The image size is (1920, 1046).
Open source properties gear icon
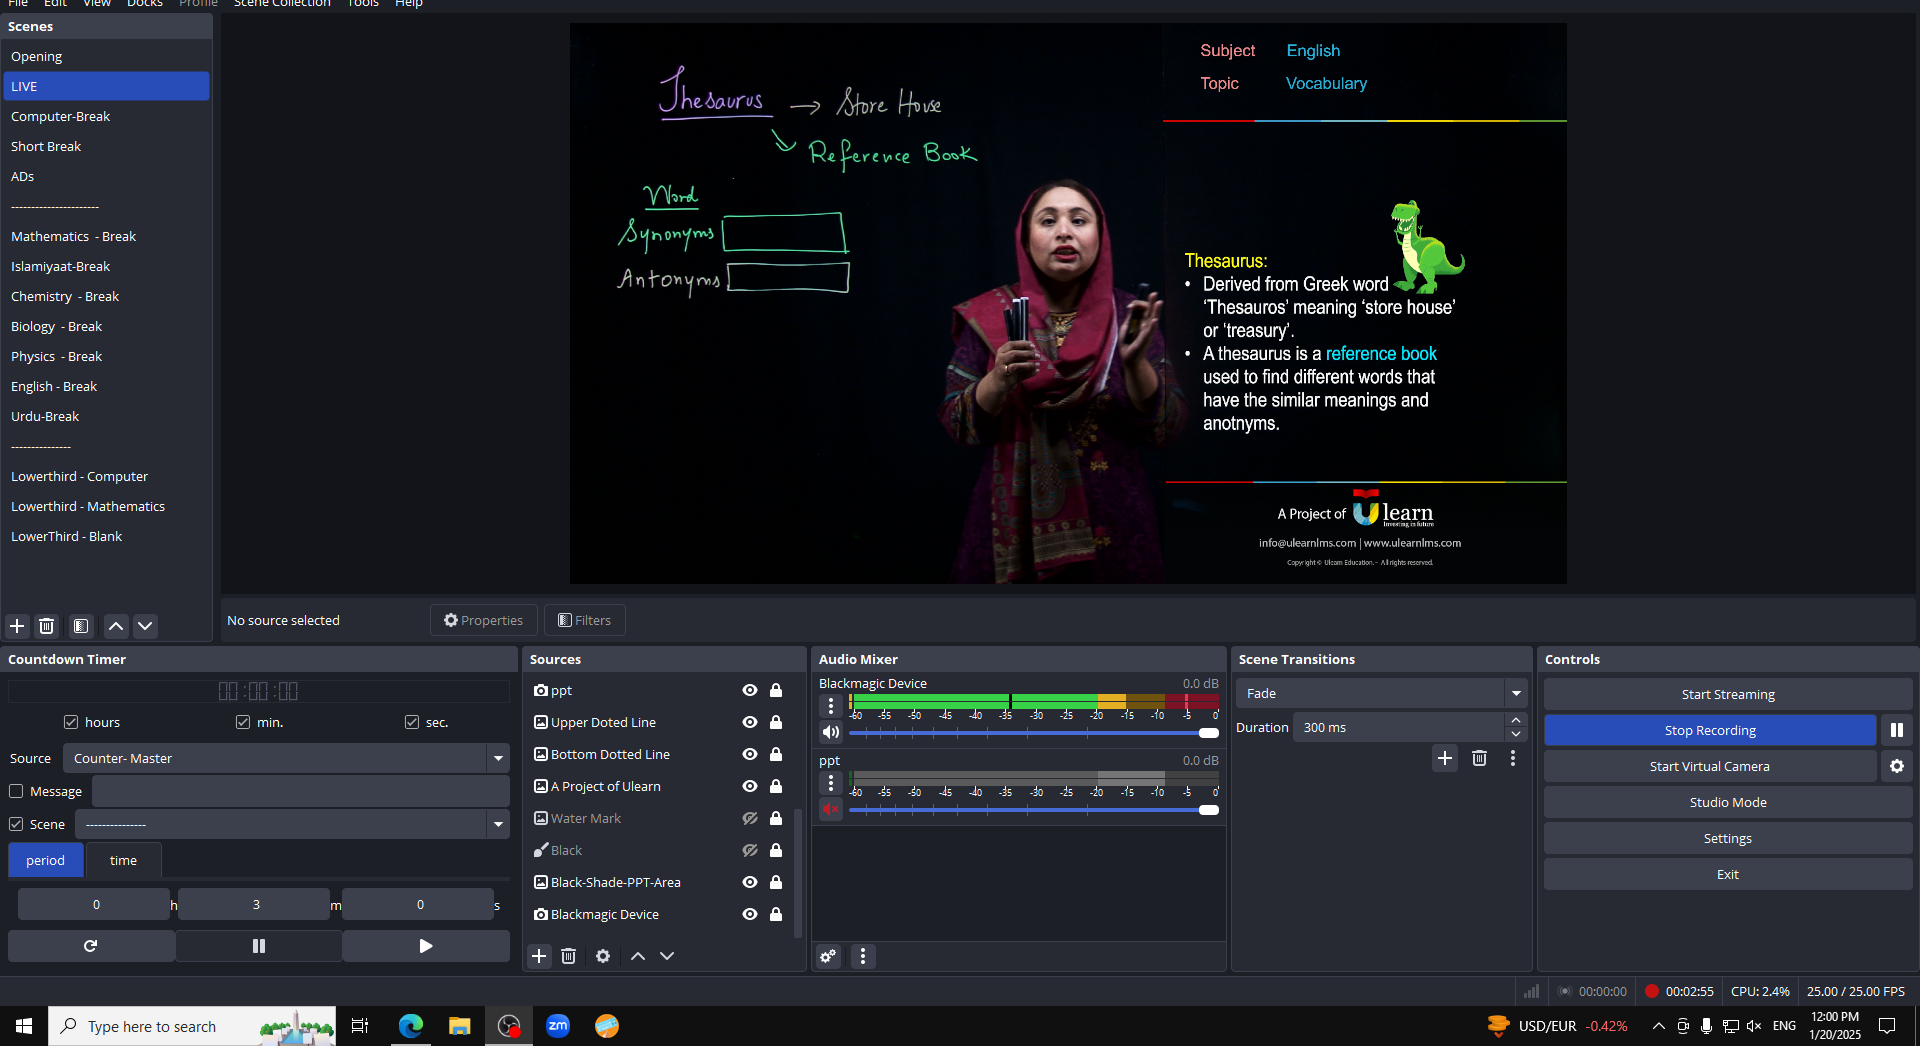603,956
